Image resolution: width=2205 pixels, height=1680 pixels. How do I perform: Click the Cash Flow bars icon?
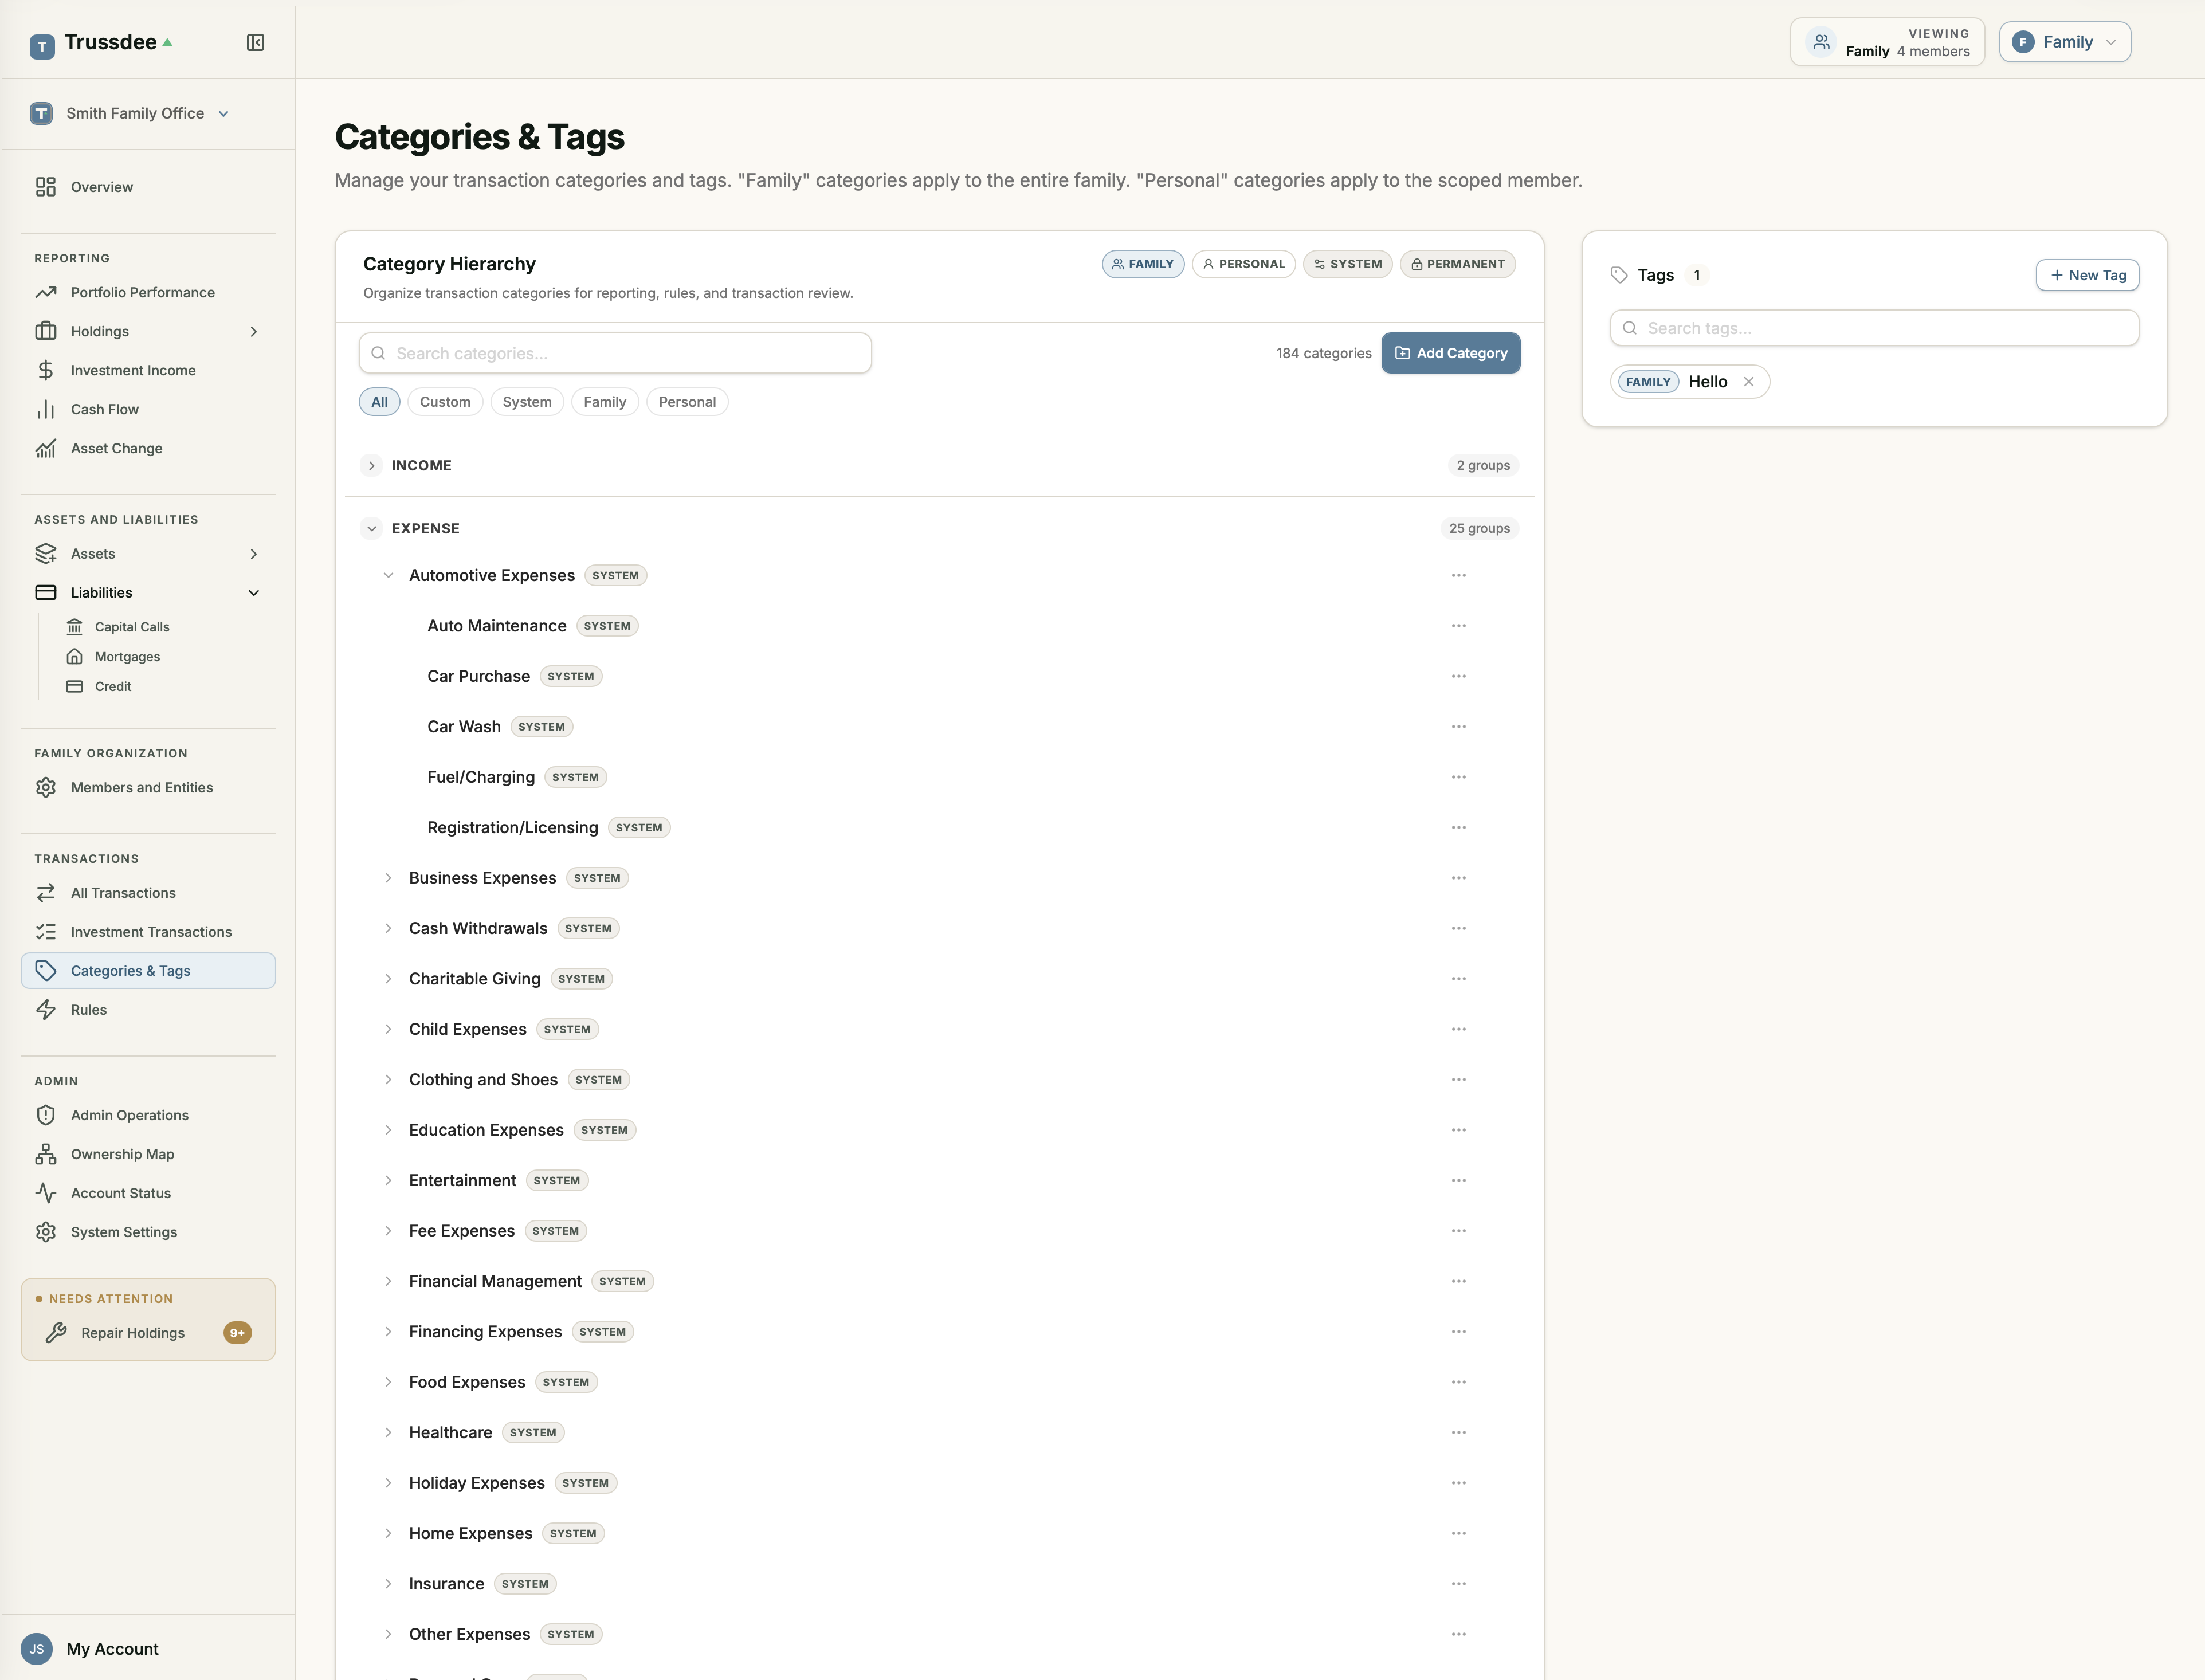click(x=46, y=409)
